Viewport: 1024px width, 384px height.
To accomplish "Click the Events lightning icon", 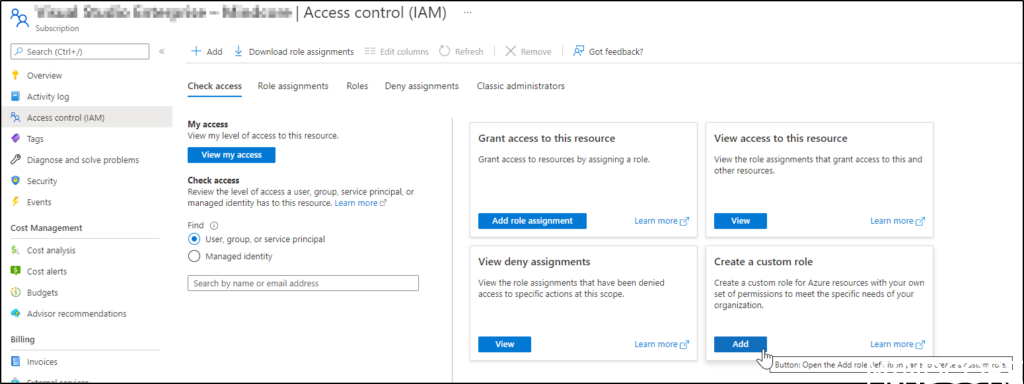I will pyautogui.click(x=16, y=202).
